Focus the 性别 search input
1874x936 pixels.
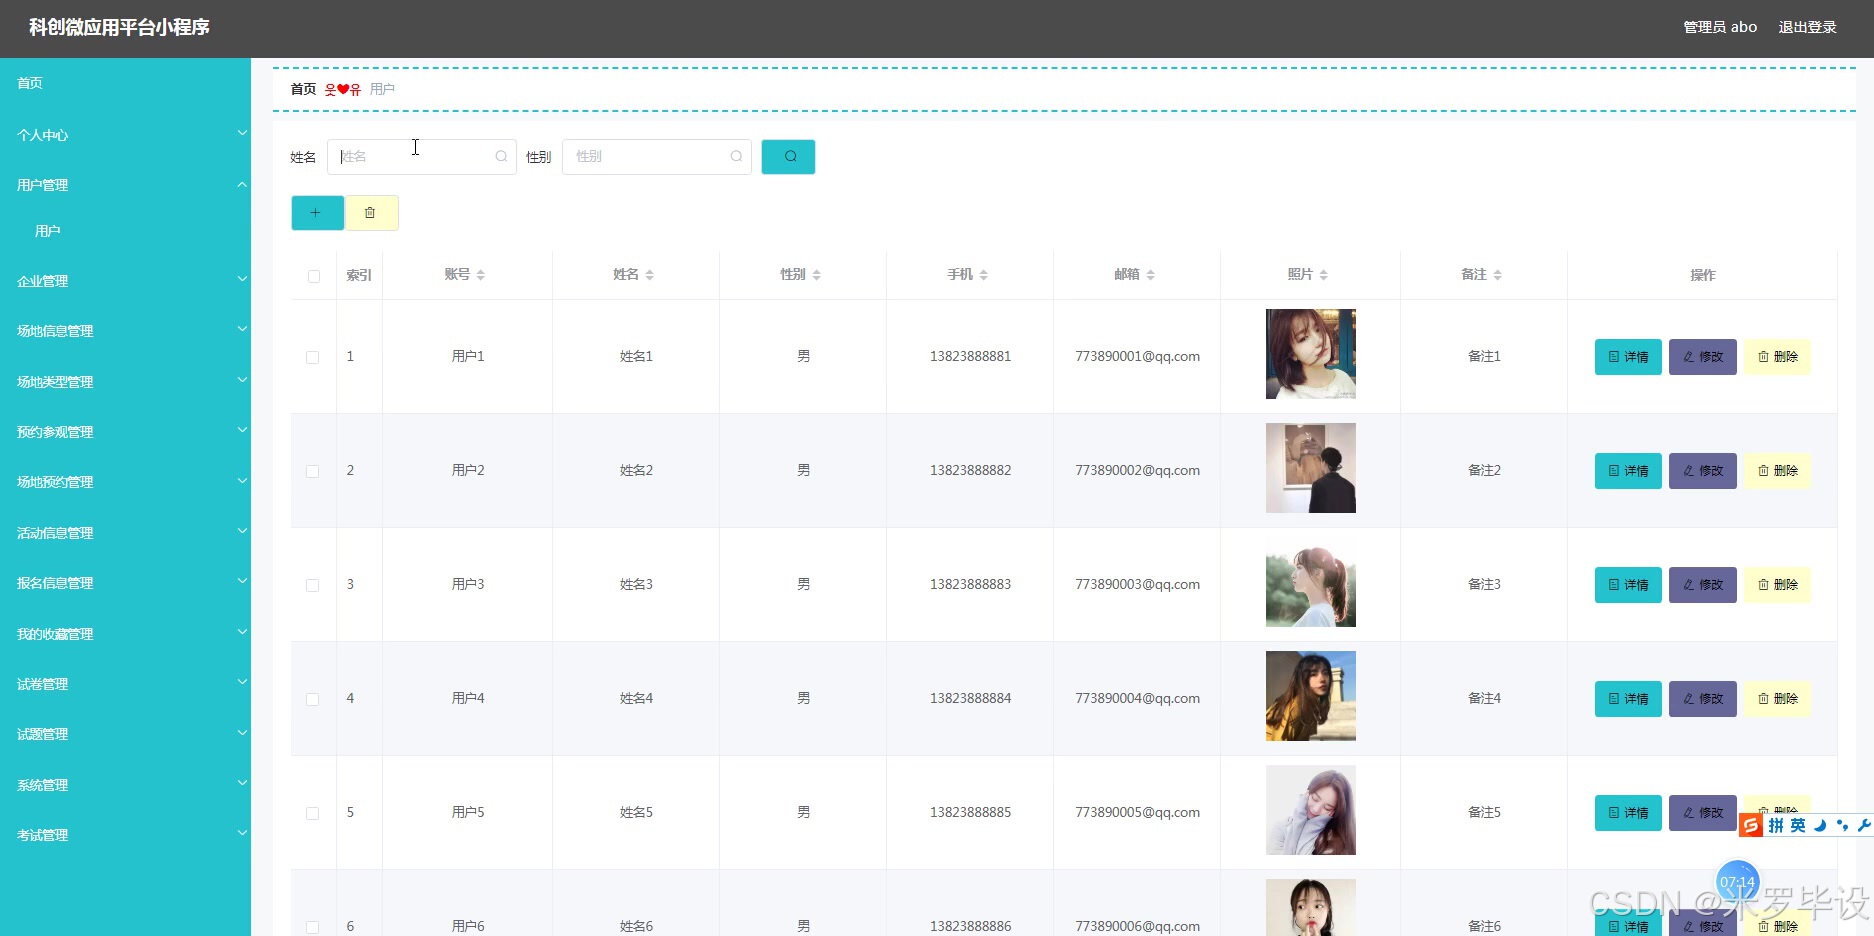[656, 157]
